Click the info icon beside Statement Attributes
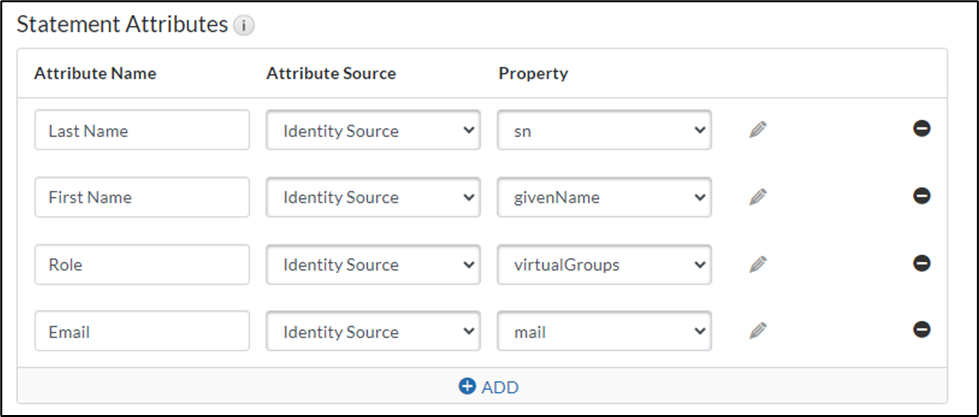 click(244, 26)
